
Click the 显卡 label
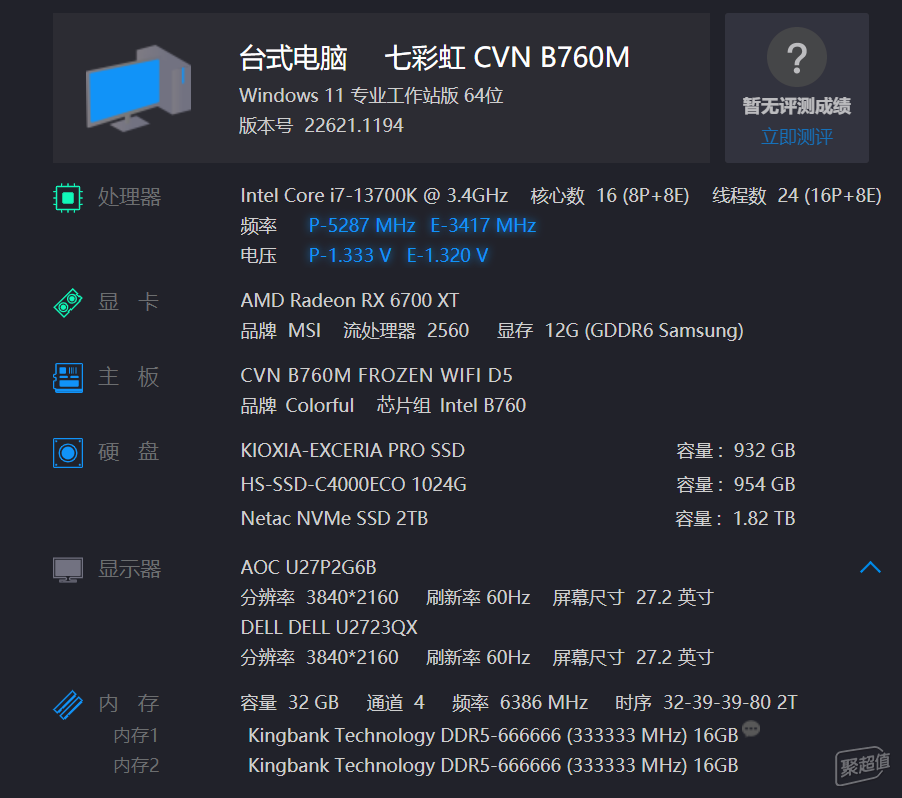coord(129,302)
